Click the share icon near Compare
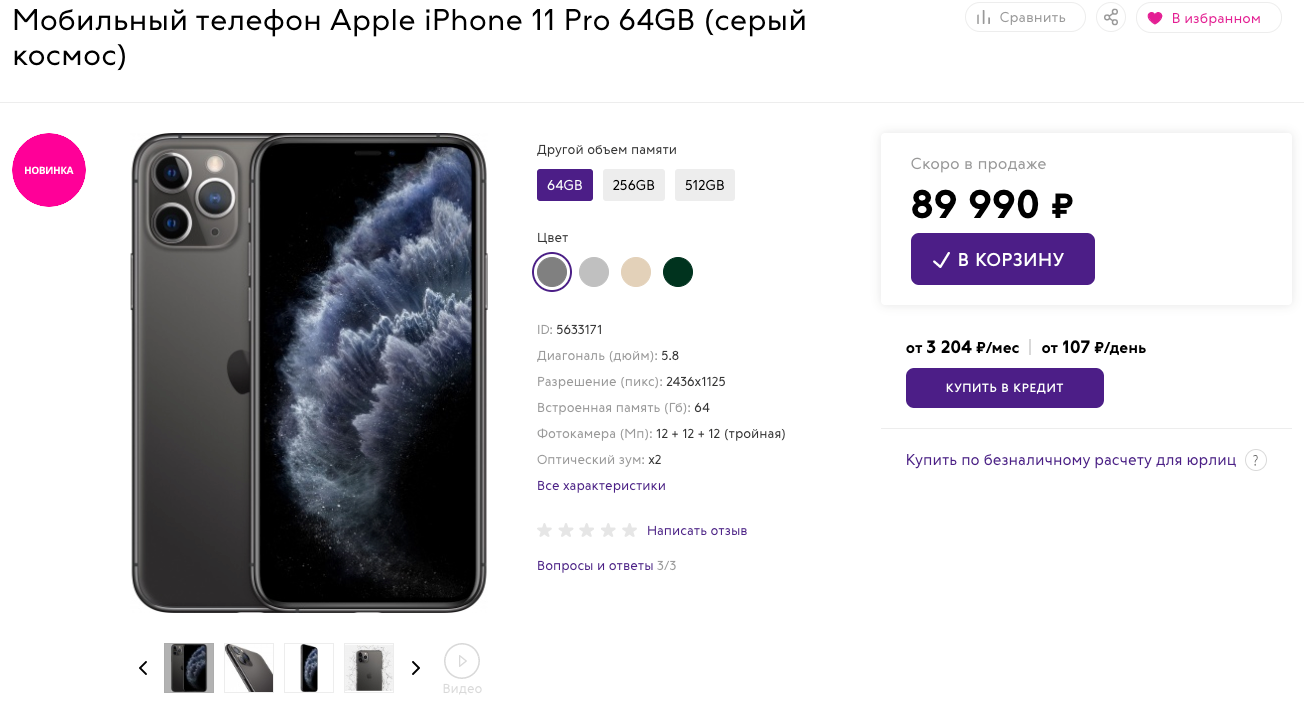This screenshot has width=1304, height=715. click(1110, 18)
